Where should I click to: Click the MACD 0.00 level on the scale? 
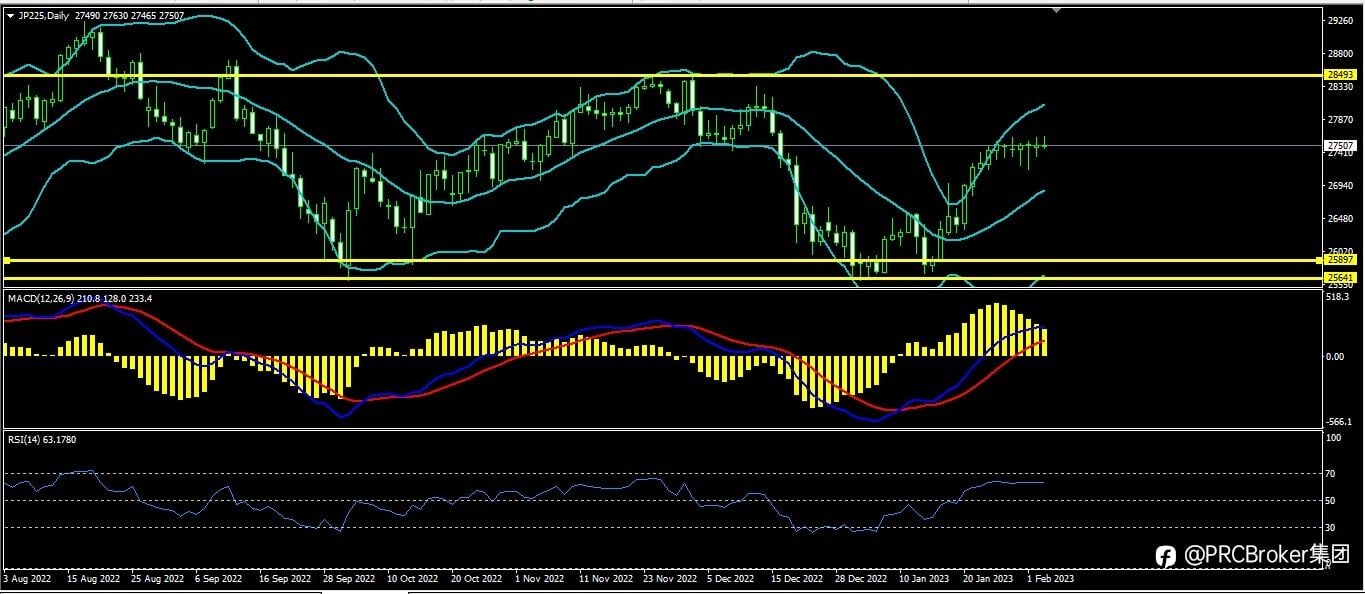pyautogui.click(x=1336, y=356)
